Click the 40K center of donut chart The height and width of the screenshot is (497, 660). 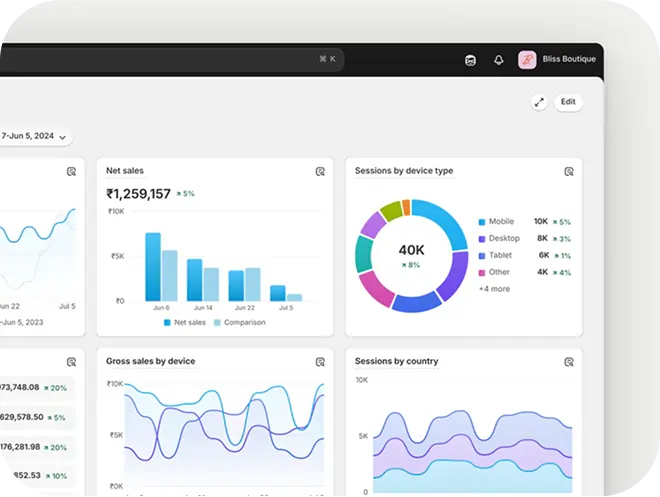411,250
